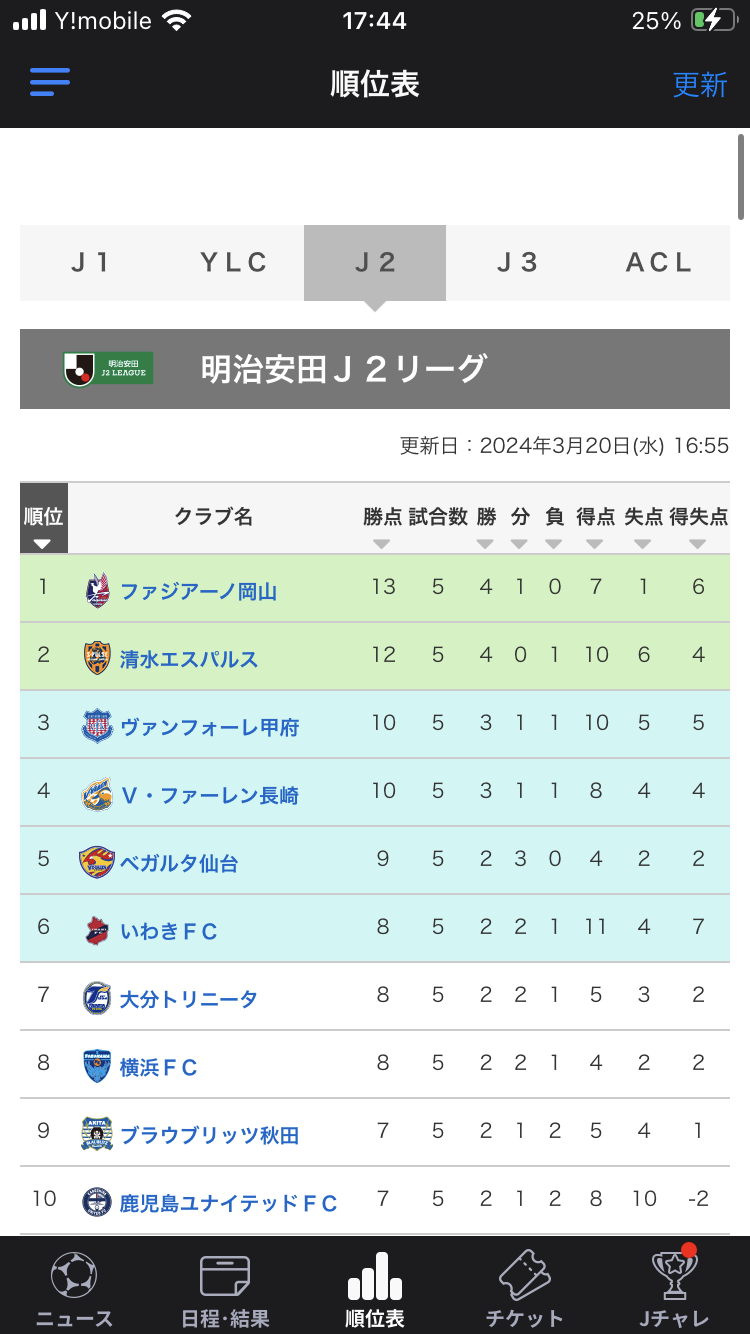Switch to the ACL tab

[x=659, y=263]
